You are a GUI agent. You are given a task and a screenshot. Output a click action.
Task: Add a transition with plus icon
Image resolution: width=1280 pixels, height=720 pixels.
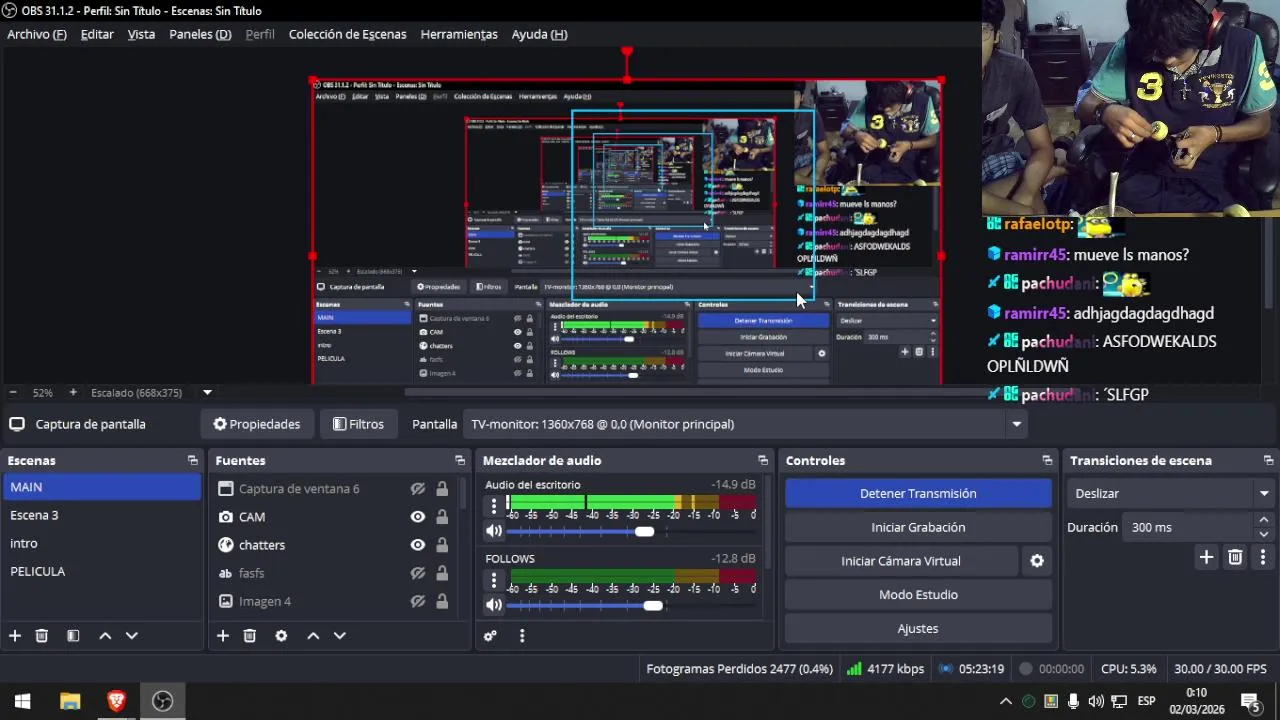tap(1206, 558)
